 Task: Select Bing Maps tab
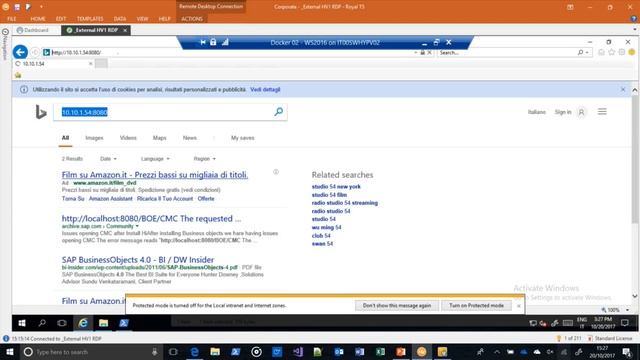pos(160,138)
